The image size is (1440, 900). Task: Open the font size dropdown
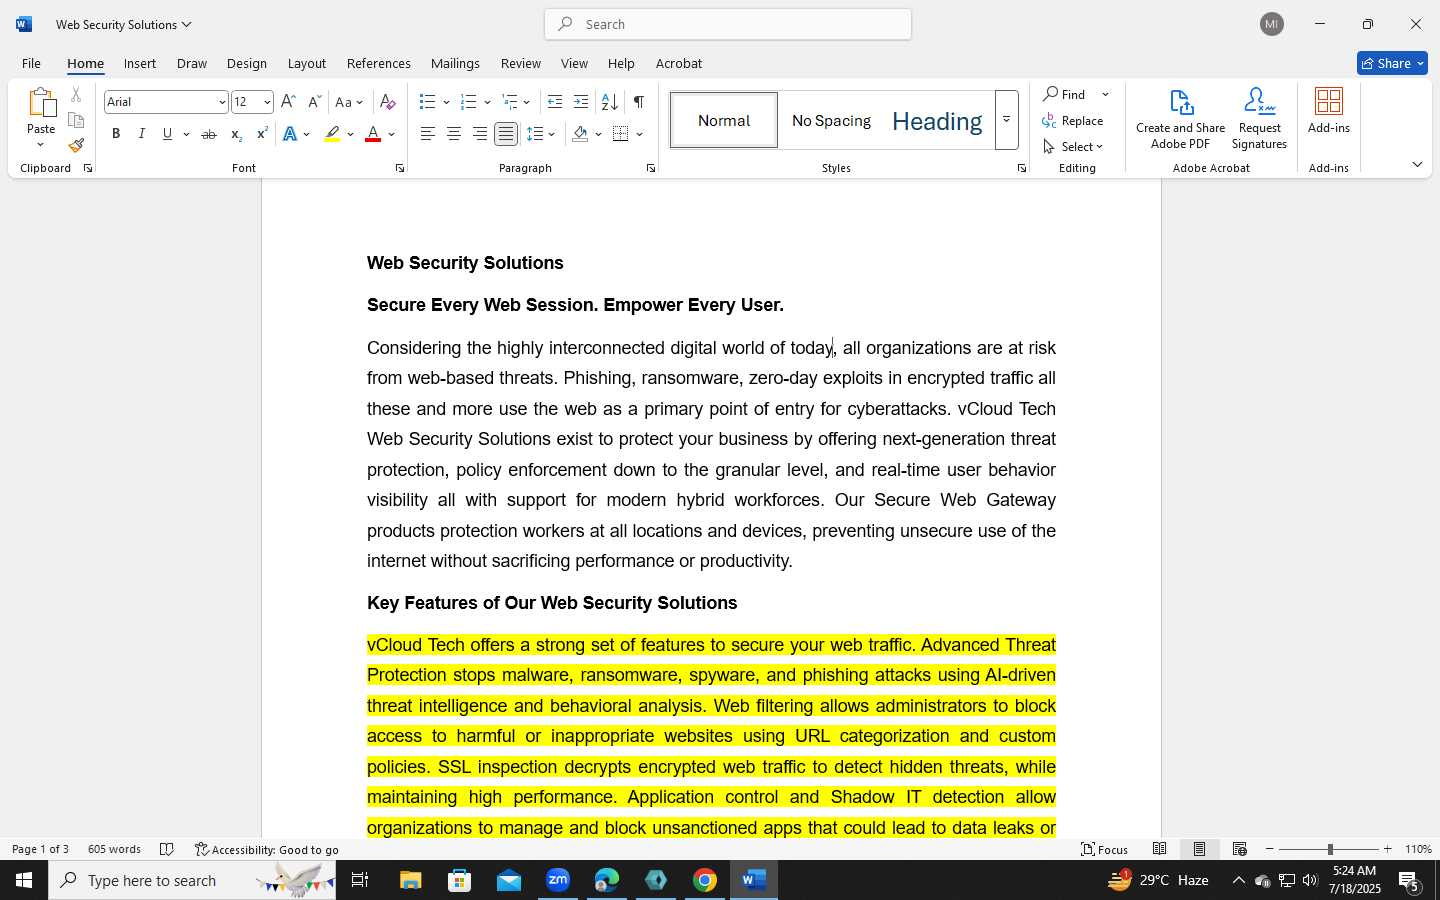coord(267,102)
